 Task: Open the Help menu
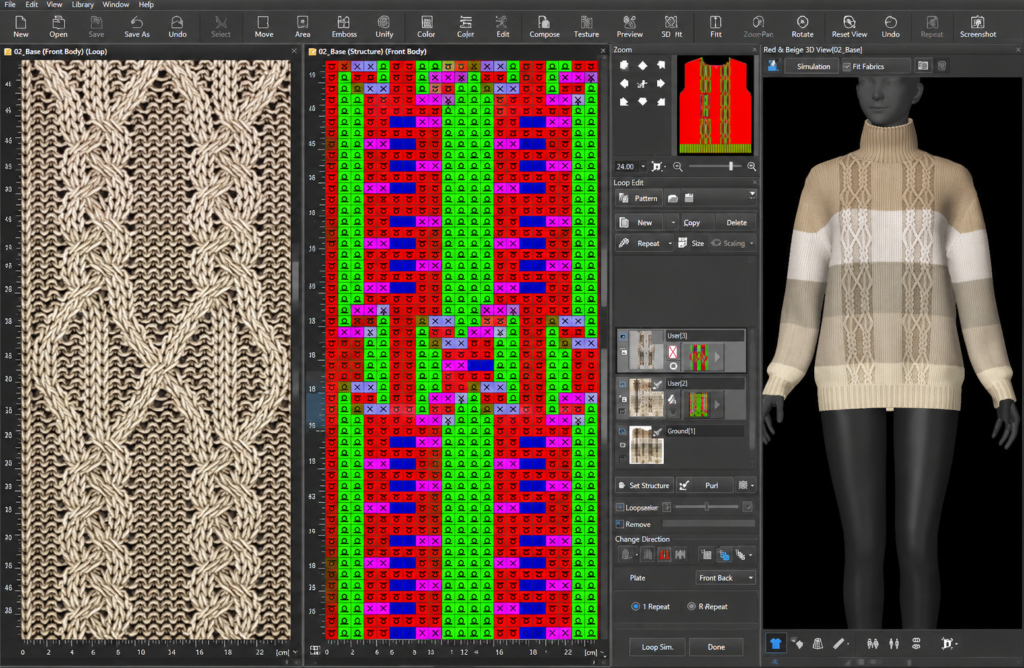pyautogui.click(x=146, y=5)
